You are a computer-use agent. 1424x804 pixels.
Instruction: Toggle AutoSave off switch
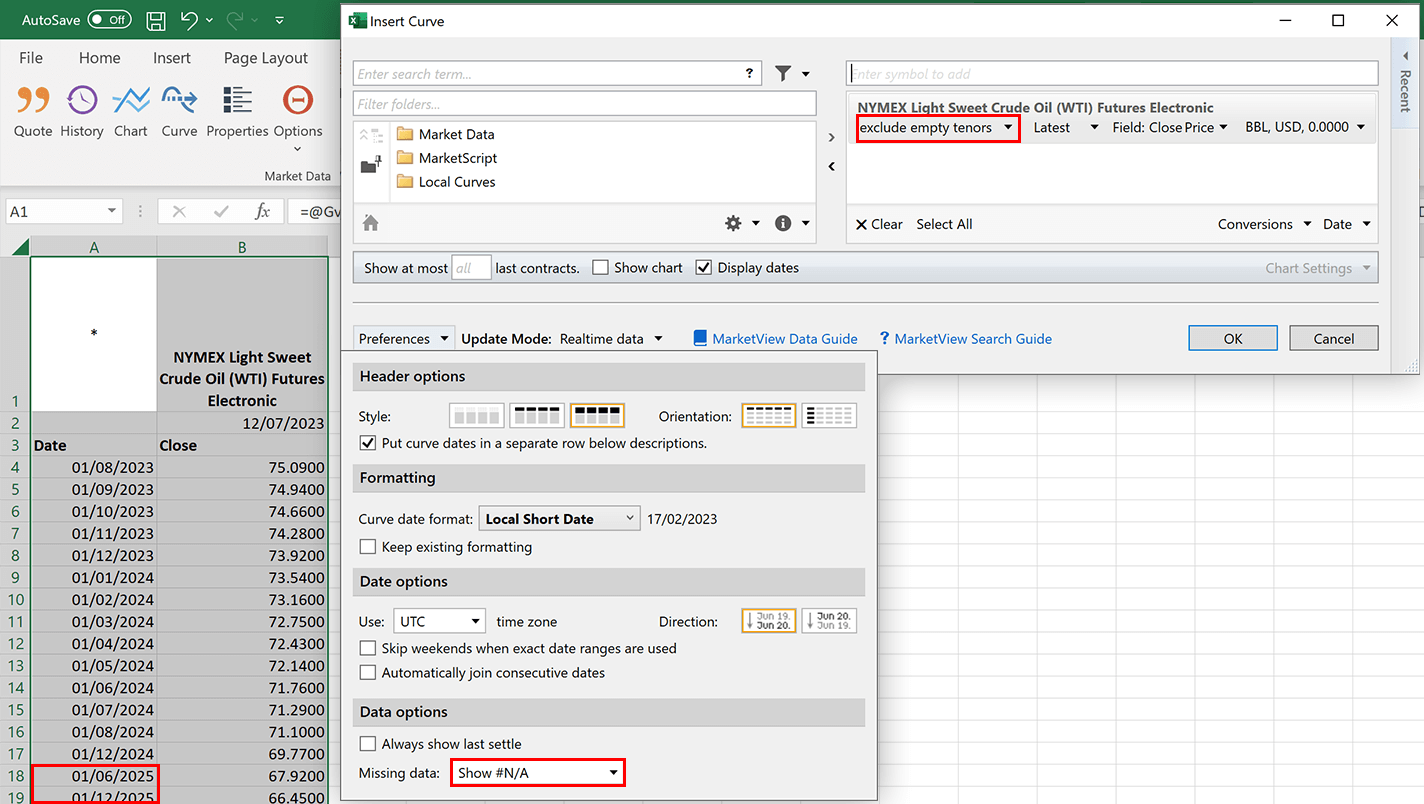pos(109,20)
